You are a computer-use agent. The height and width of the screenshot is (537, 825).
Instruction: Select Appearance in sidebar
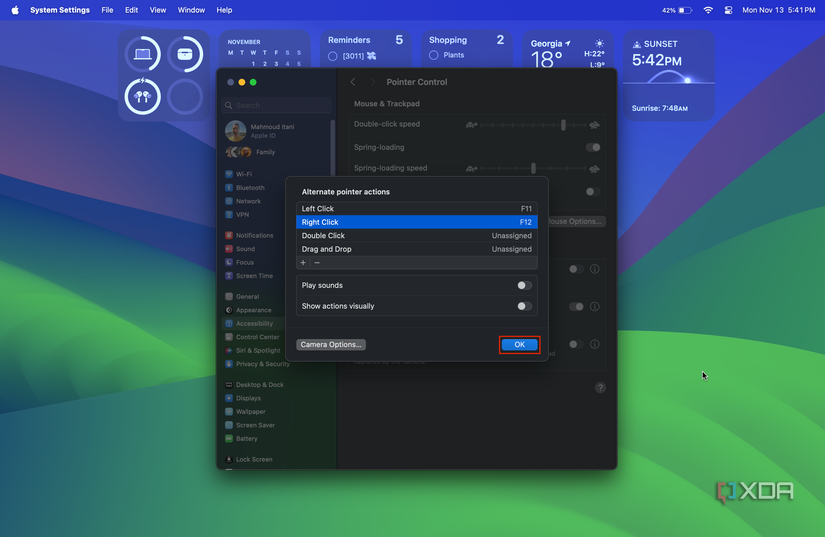[x=249, y=310]
